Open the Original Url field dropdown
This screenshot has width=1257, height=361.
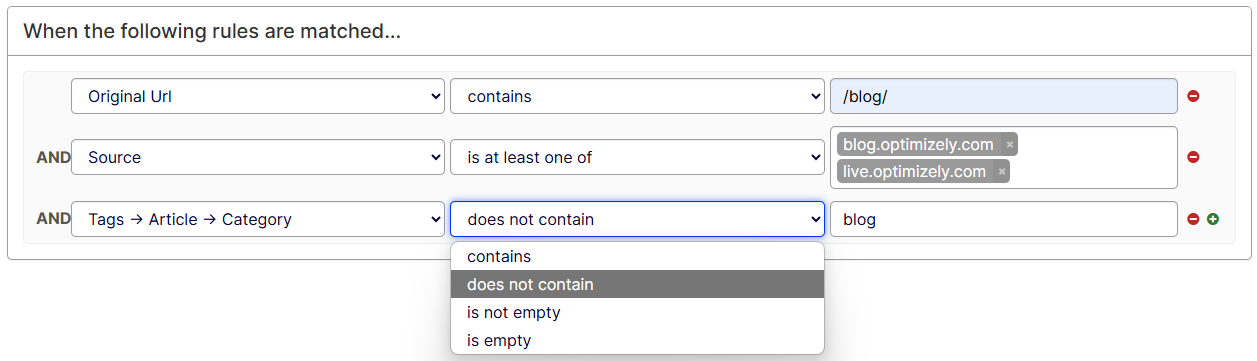(x=258, y=96)
